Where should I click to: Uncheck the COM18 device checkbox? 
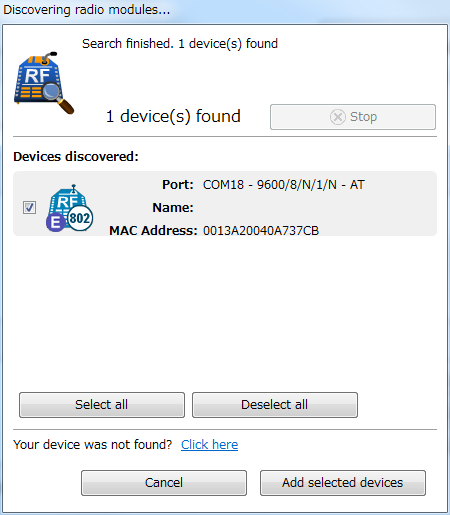coord(29,207)
